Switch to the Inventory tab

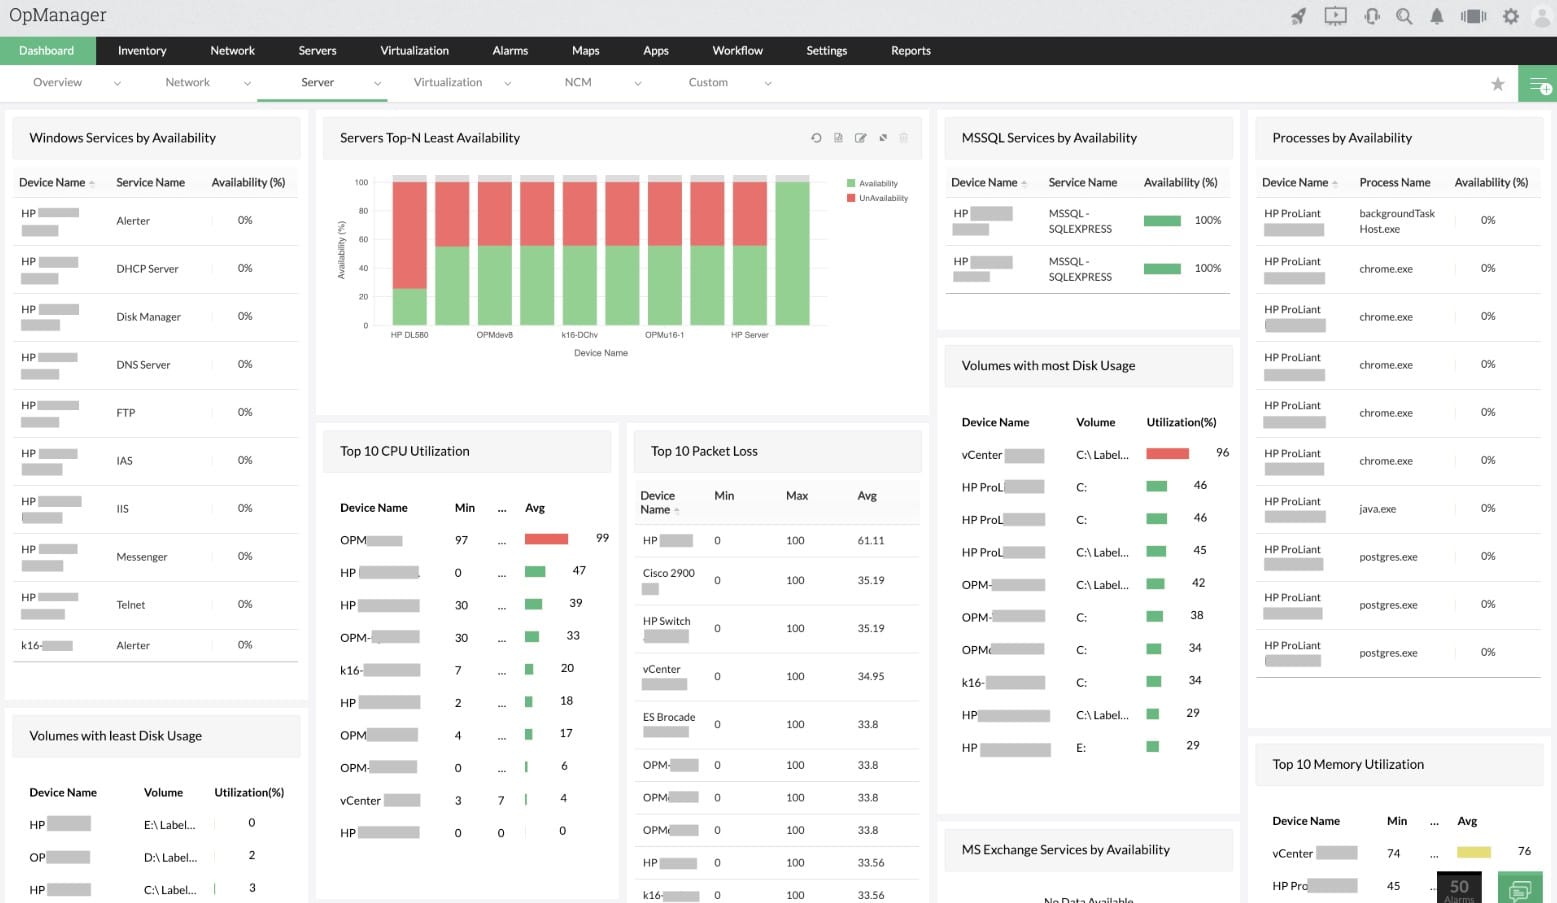click(141, 50)
